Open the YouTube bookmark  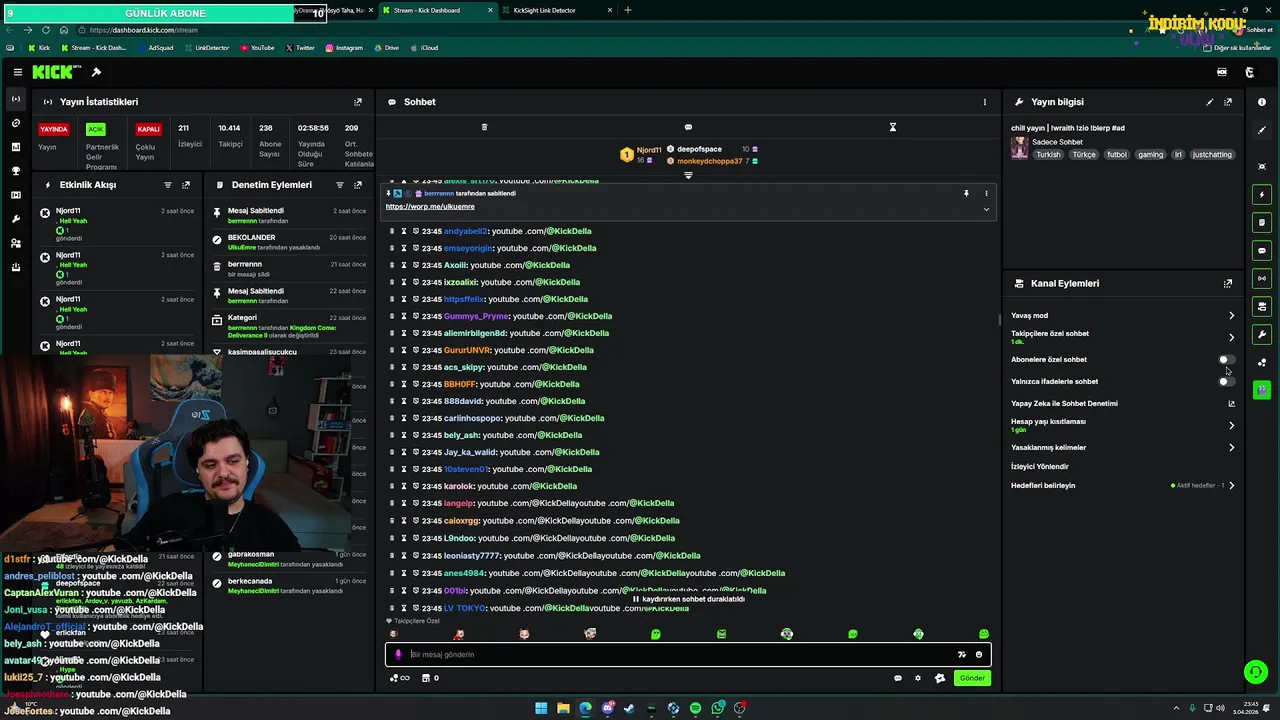[257, 48]
